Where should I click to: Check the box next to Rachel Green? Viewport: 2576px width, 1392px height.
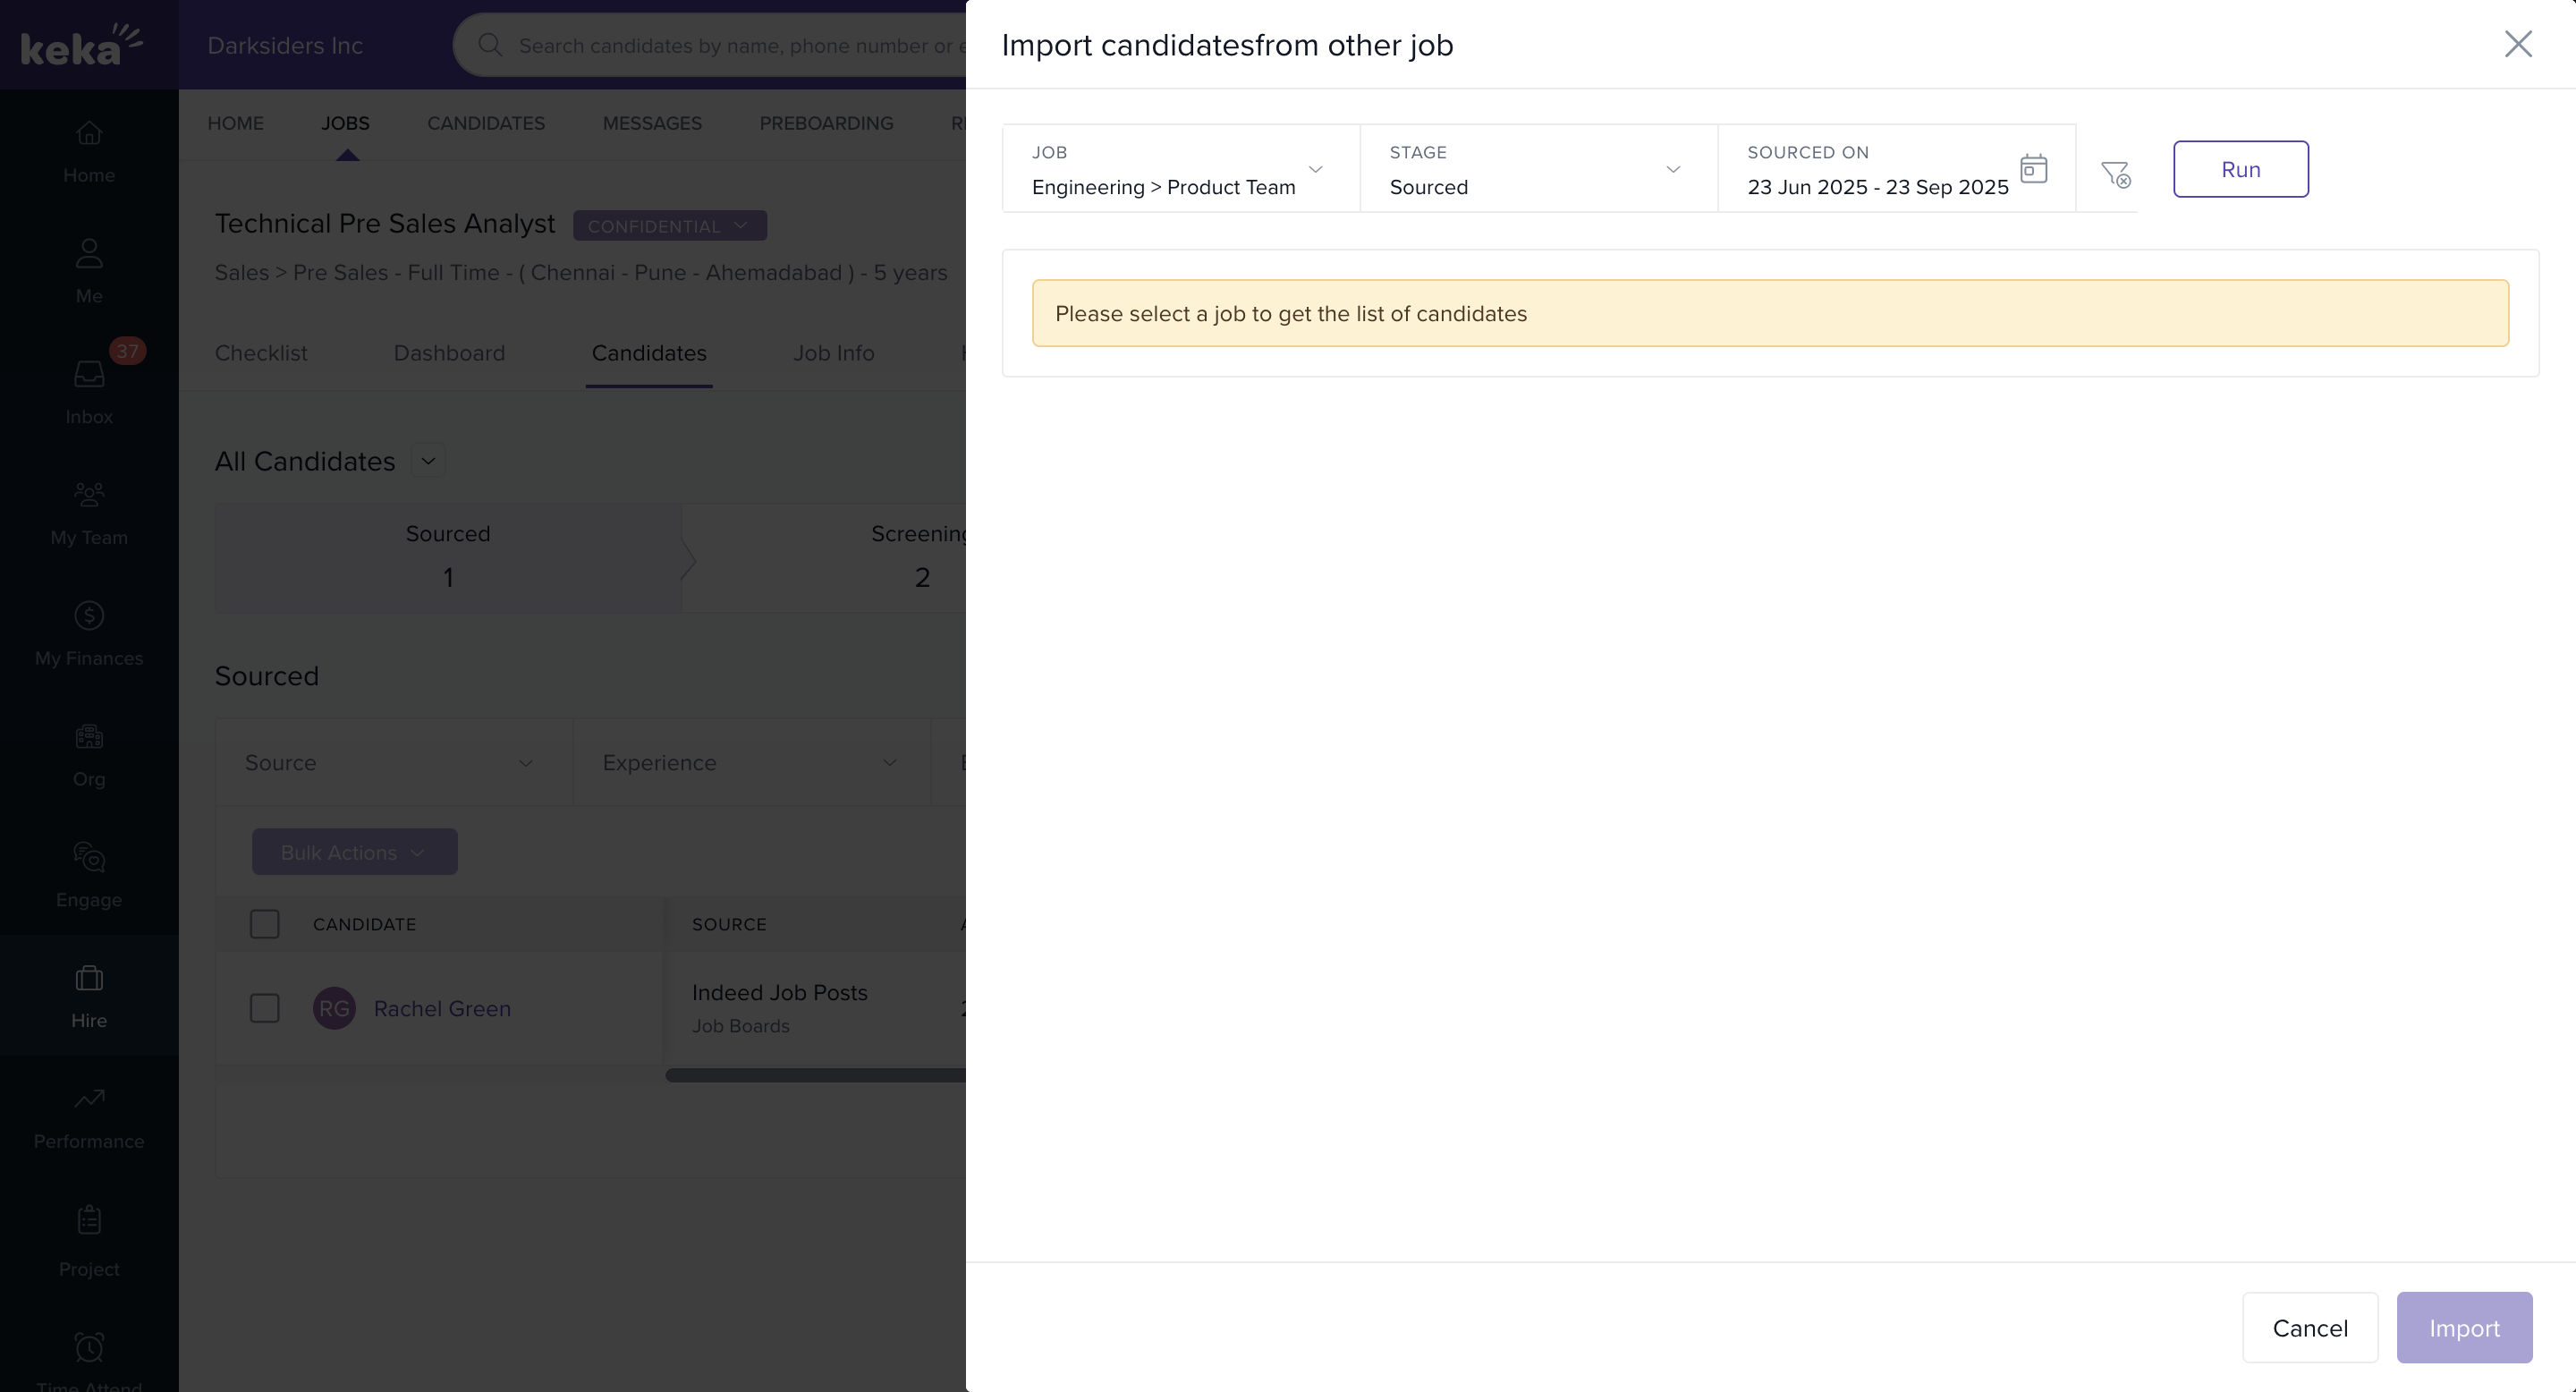(x=265, y=1008)
